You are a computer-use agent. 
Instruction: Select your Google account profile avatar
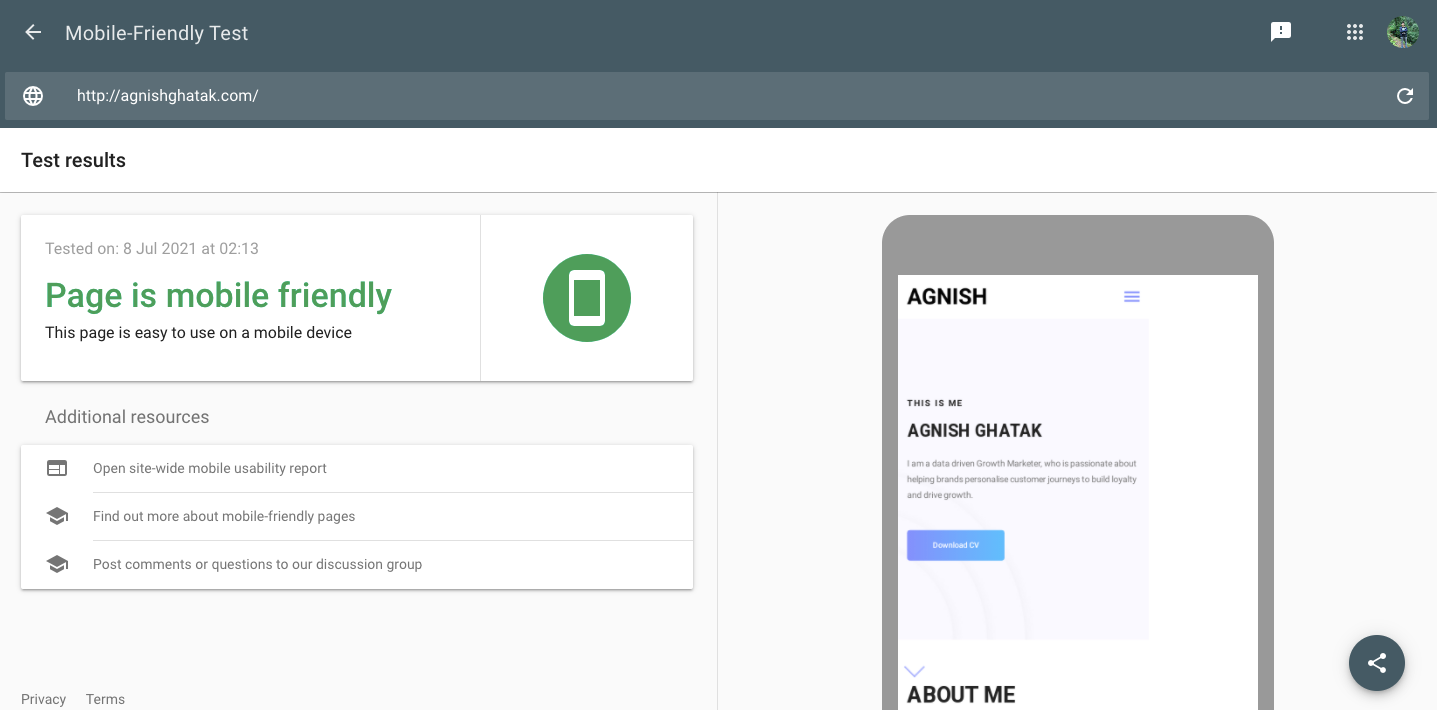point(1403,31)
